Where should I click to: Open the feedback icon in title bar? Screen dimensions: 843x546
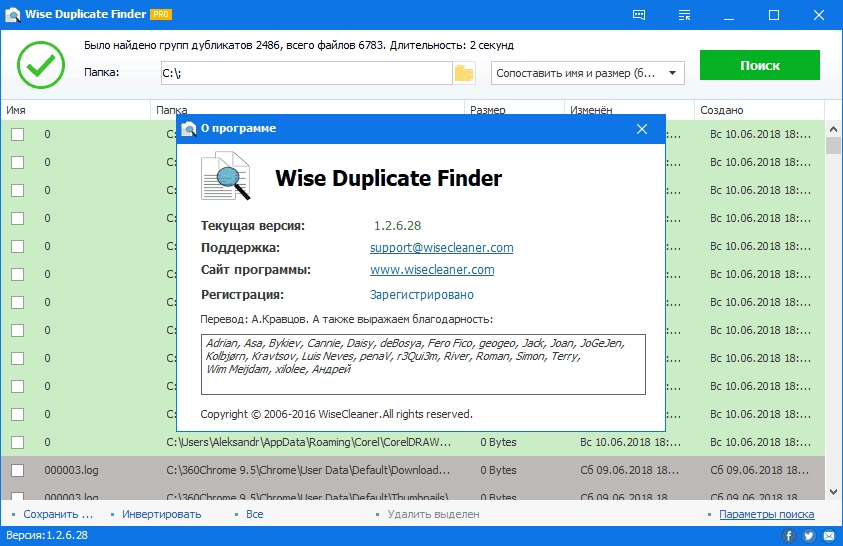(639, 15)
